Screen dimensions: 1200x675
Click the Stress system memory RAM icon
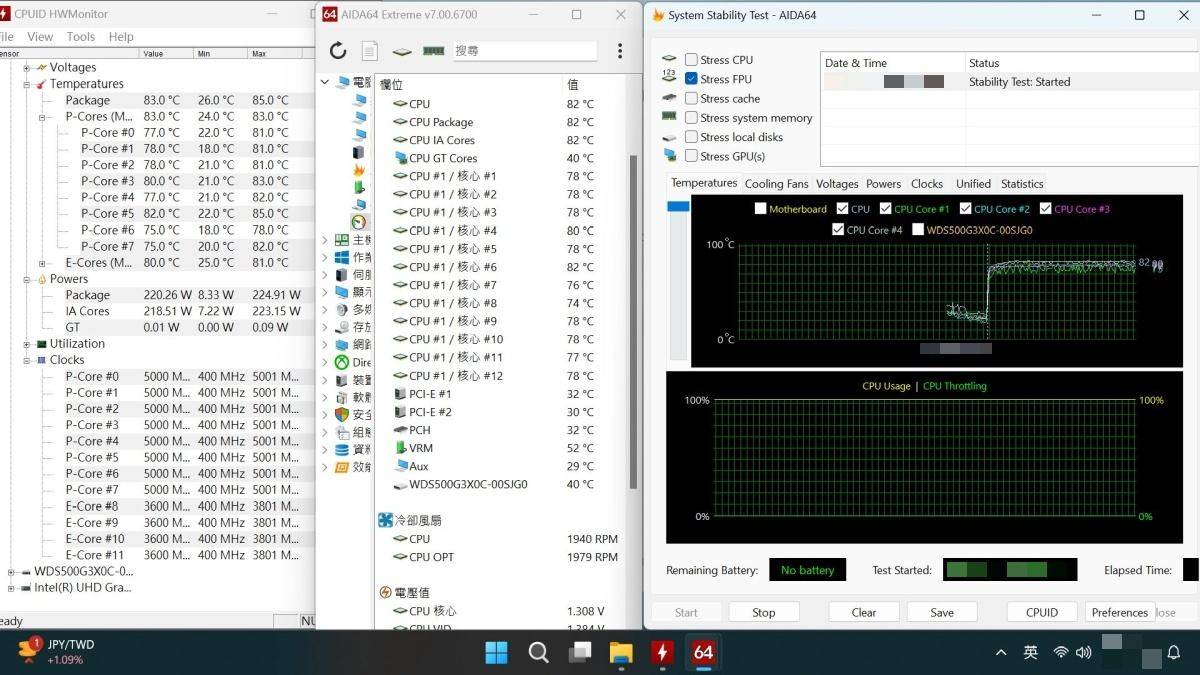pyautogui.click(x=670, y=117)
